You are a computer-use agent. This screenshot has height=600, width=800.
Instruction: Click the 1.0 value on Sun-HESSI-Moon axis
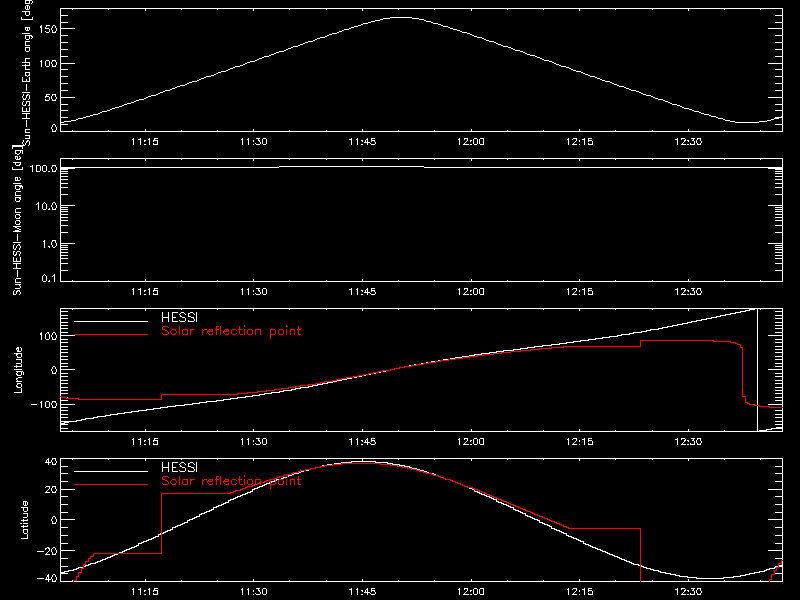pyautogui.click(x=49, y=244)
